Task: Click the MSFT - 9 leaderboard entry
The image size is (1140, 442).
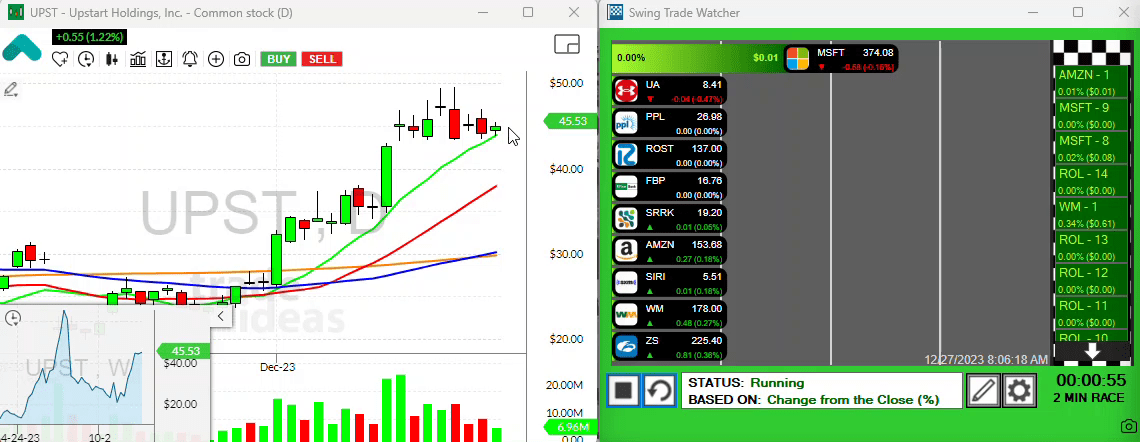Action: click(x=1091, y=116)
